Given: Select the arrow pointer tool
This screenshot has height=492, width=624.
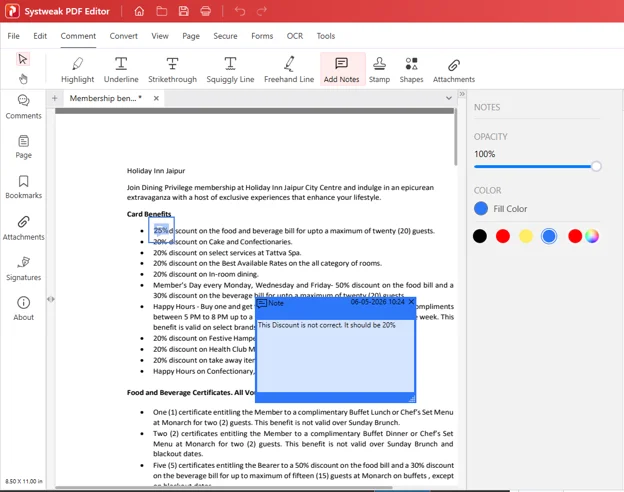Looking at the screenshot, I should (x=23, y=59).
